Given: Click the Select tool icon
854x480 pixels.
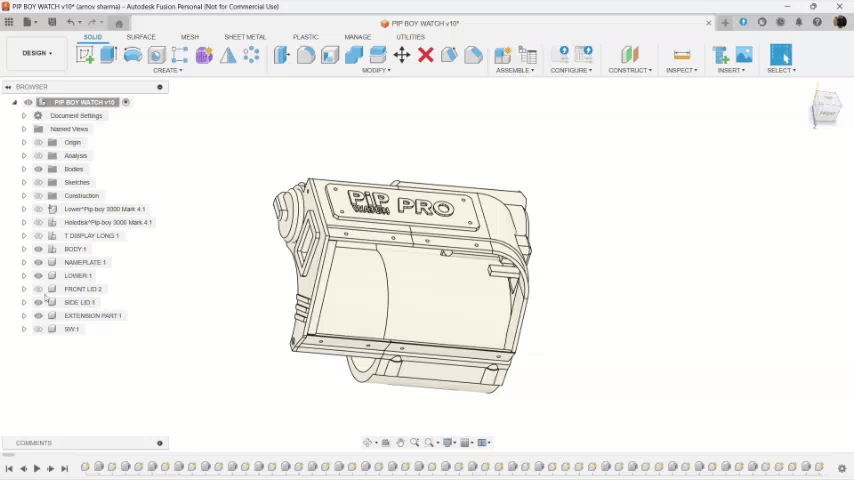Looking at the screenshot, I should point(781,54).
